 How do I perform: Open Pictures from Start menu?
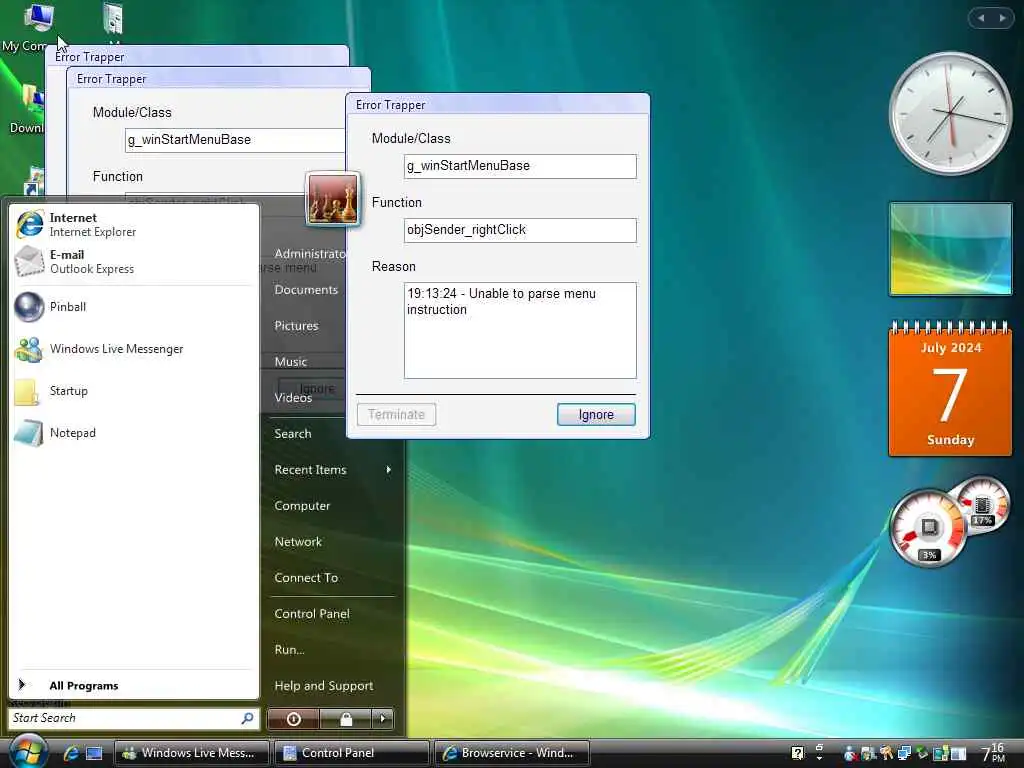pos(296,325)
